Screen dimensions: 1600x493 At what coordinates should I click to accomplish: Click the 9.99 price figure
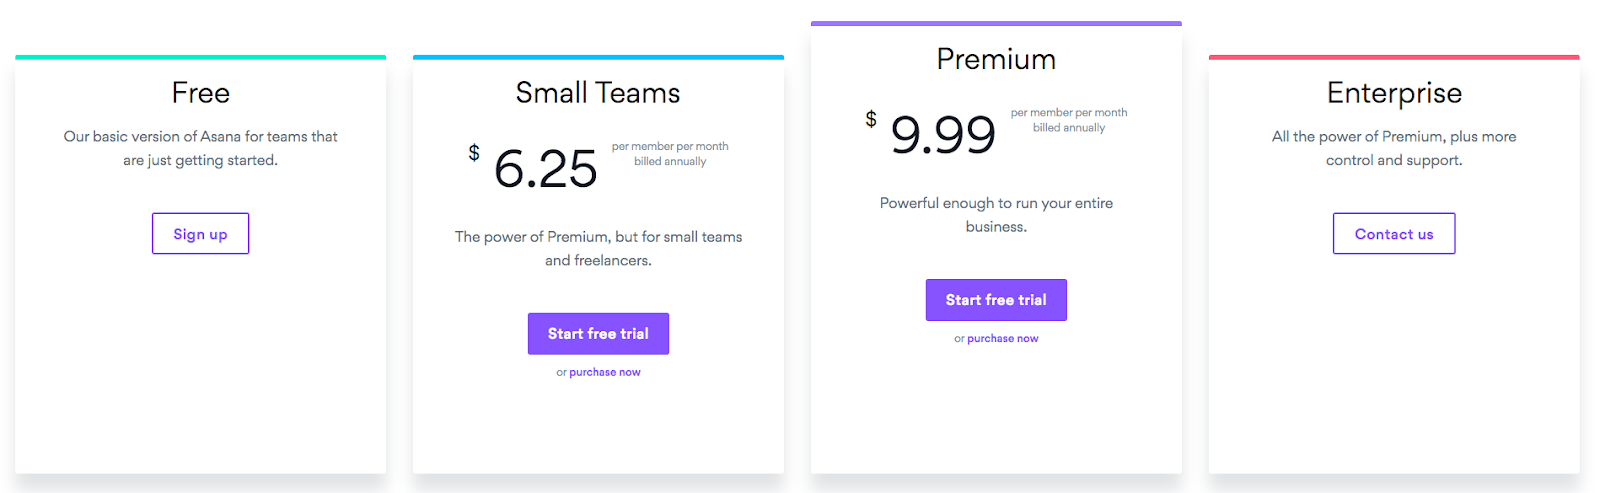pos(943,134)
